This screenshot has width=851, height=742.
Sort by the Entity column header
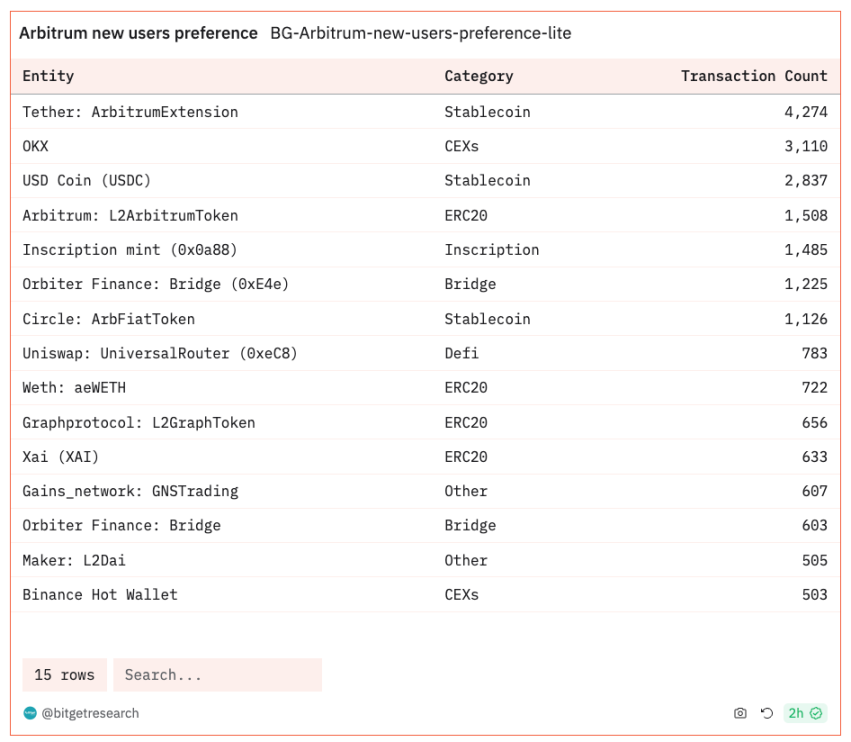click(x=48, y=75)
